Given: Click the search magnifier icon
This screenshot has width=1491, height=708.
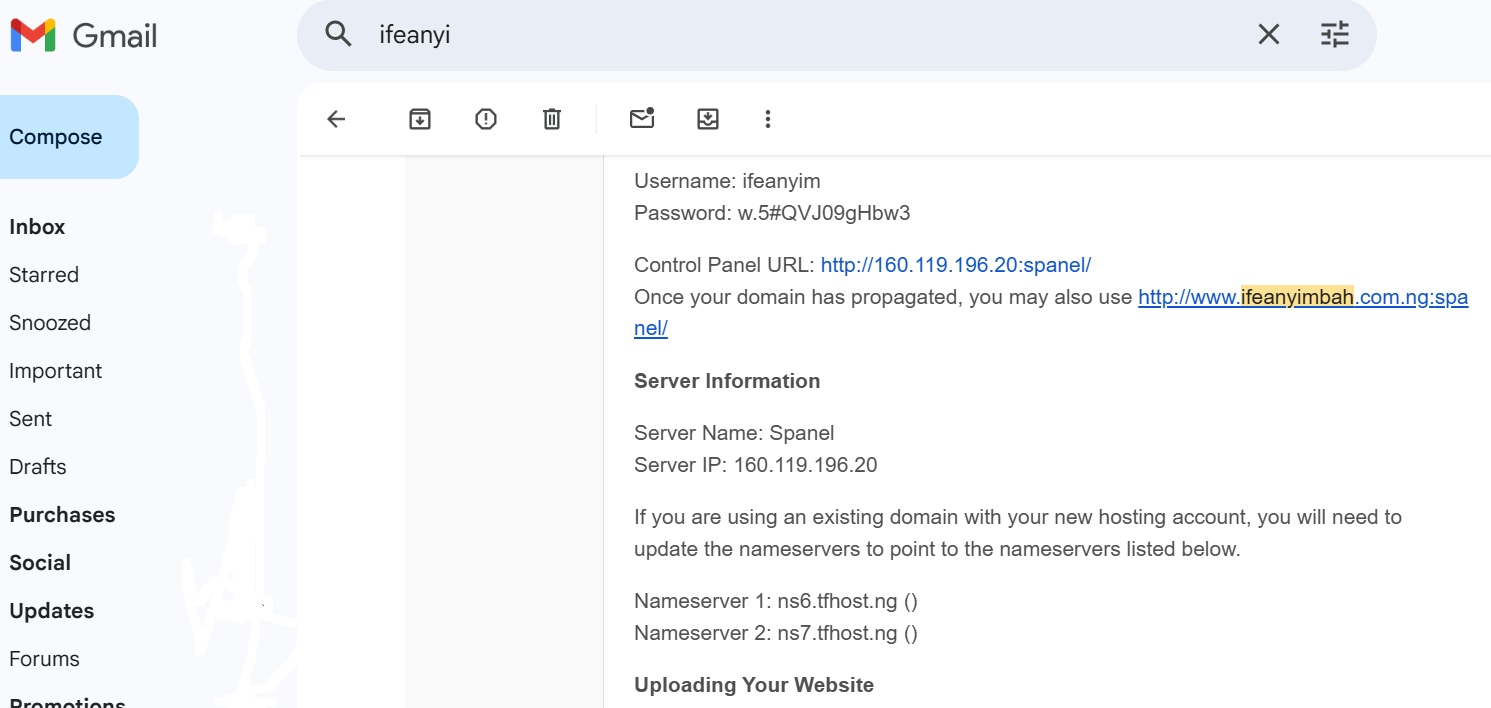Looking at the screenshot, I should [x=339, y=35].
